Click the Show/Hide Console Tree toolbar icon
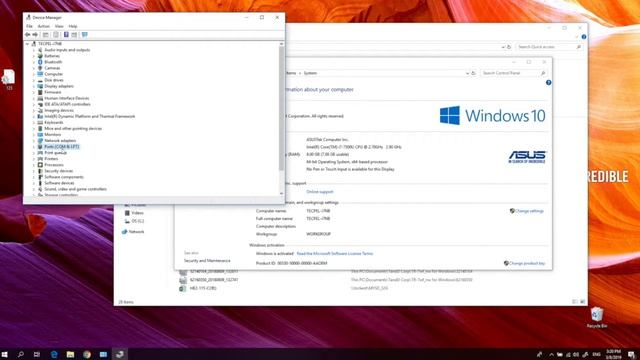The height and width of the screenshot is (360, 640). point(46,35)
